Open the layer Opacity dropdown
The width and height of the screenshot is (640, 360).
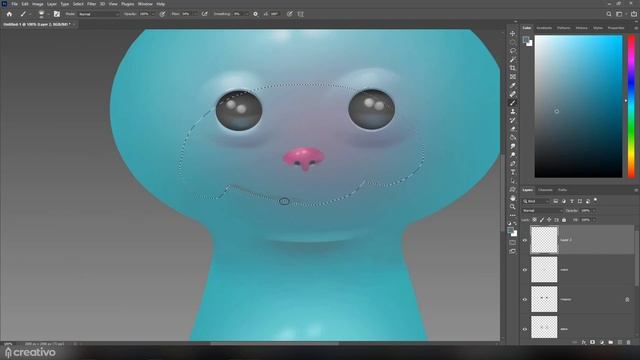point(594,211)
